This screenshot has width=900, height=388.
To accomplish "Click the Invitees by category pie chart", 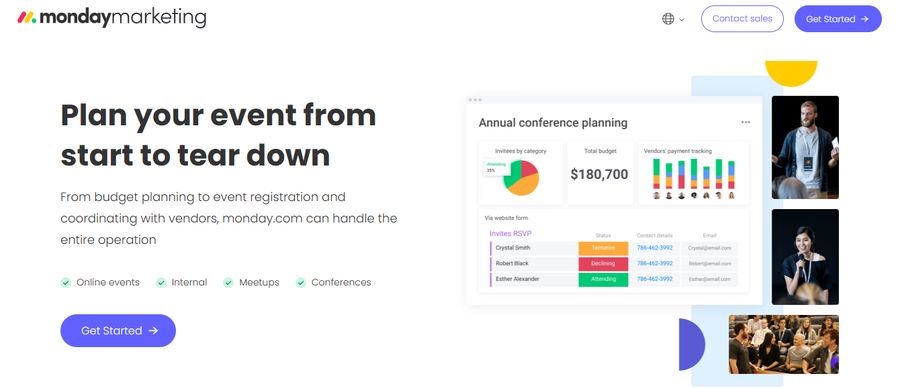I will tap(521, 177).
